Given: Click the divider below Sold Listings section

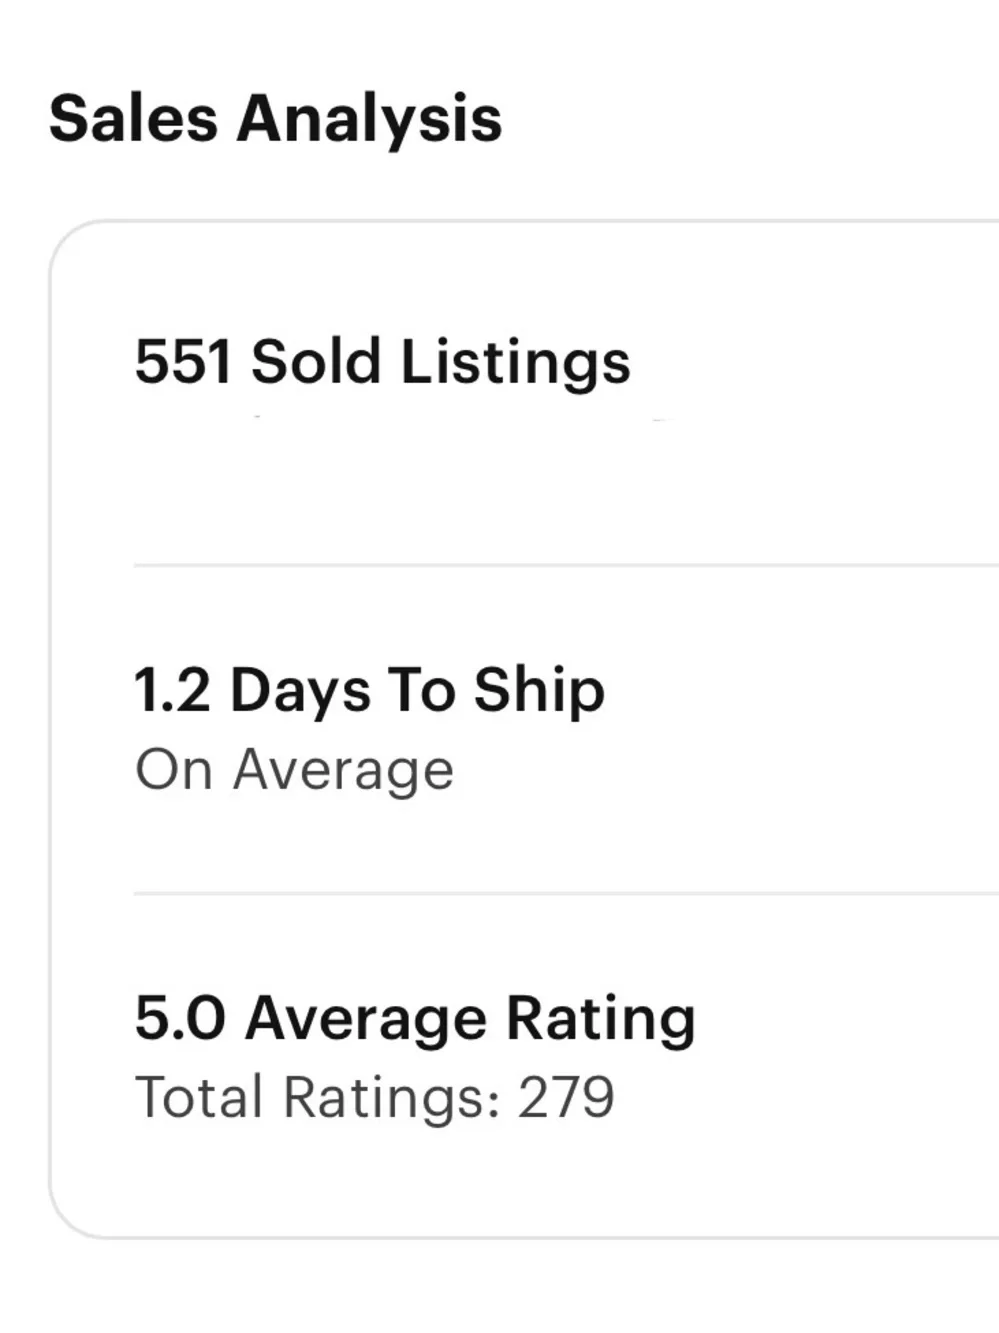Looking at the screenshot, I should point(566,565).
